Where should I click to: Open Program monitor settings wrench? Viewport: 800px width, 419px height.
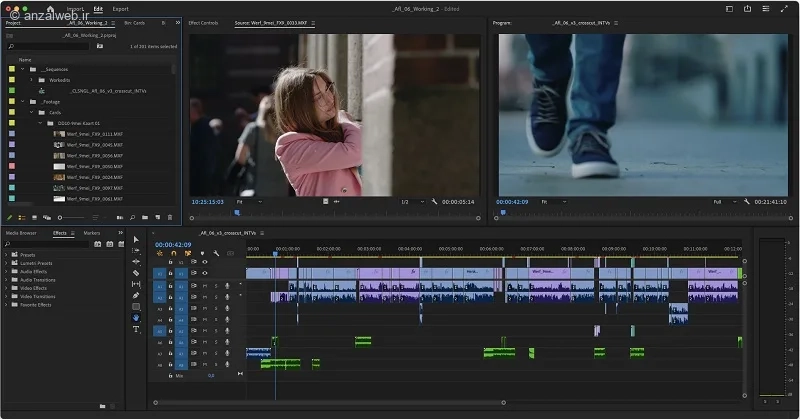point(746,202)
